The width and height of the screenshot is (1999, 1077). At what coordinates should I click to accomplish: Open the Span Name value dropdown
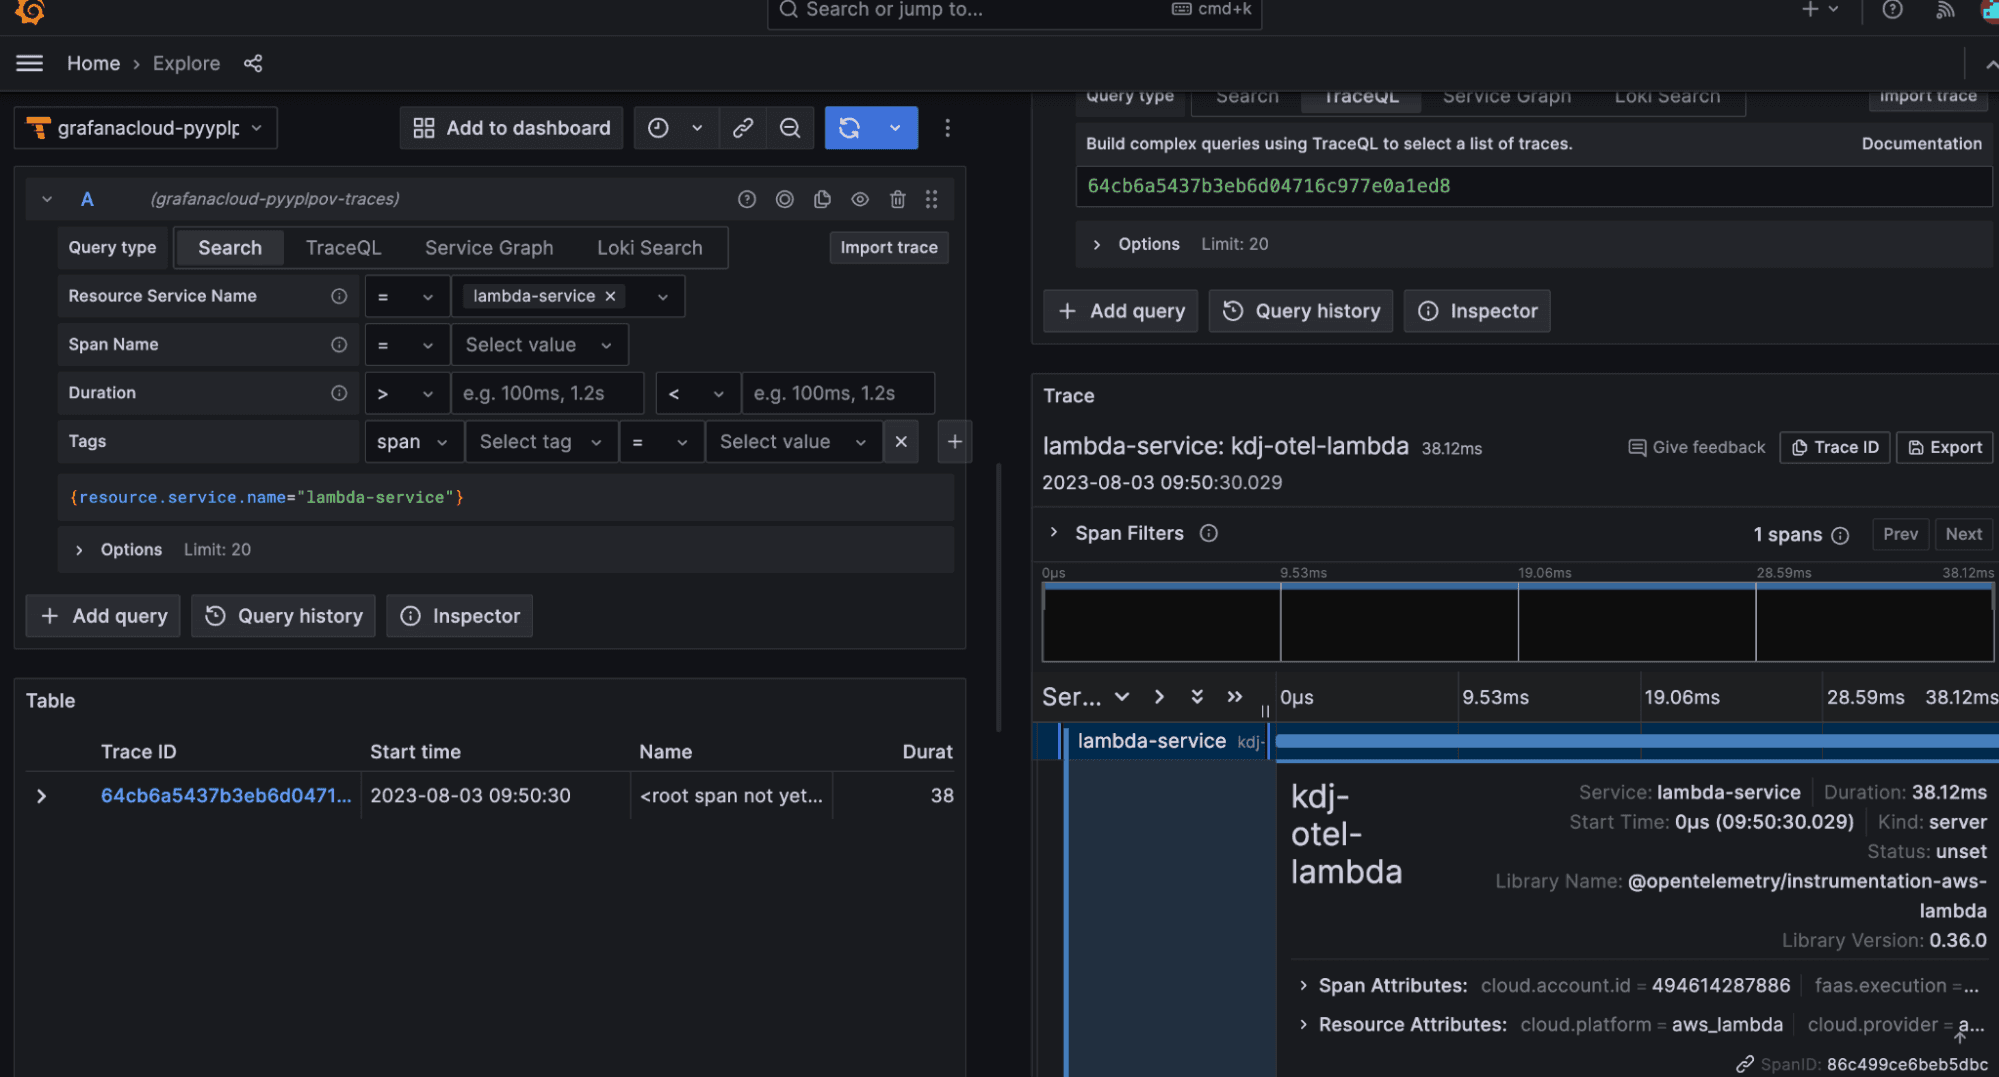click(x=540, y=344)
